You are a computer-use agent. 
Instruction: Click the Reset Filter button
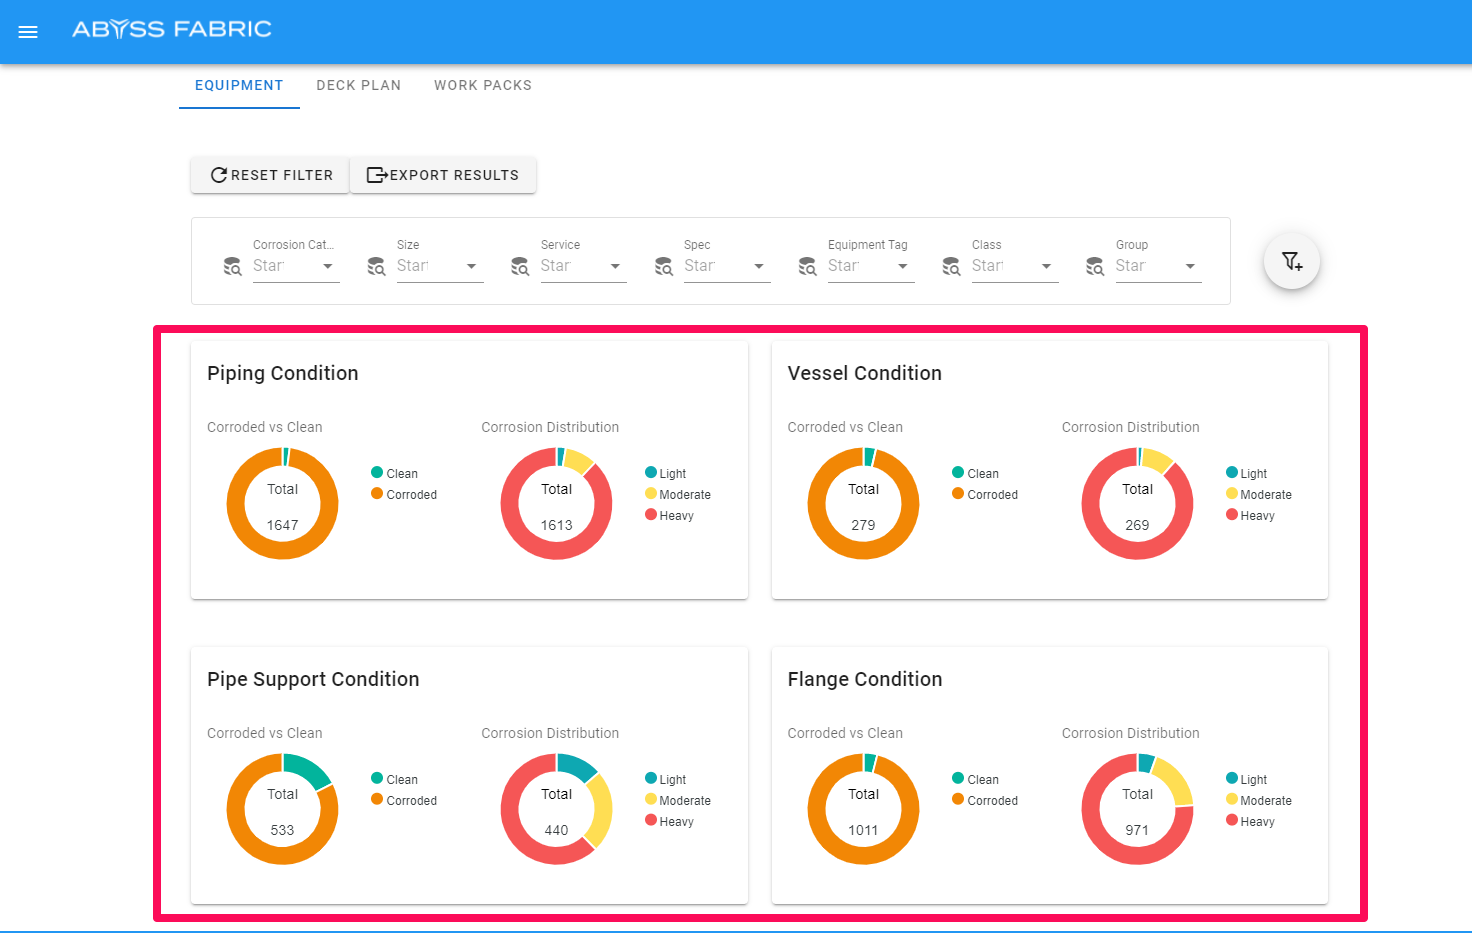pos(270,175)
